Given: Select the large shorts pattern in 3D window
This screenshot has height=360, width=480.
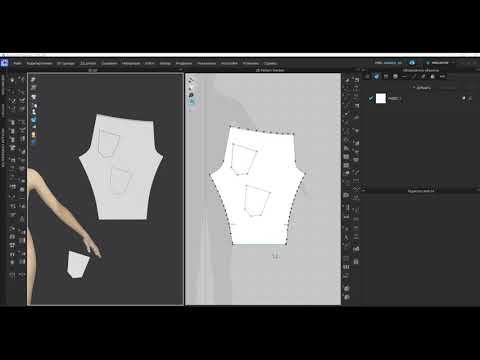Looking at the screenshot, I should (x=121, y=167).
